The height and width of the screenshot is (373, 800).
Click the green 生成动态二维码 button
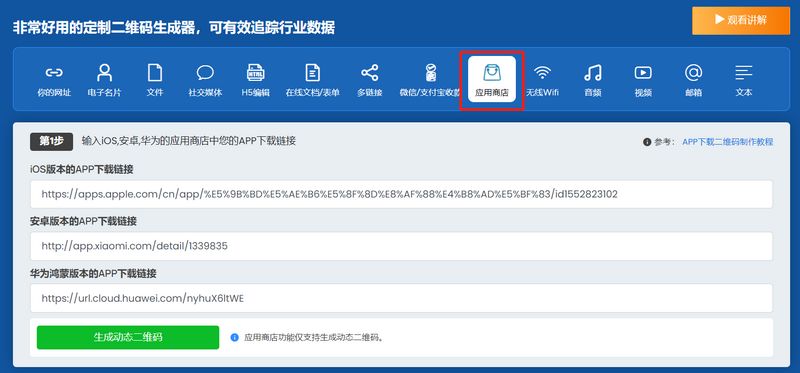pos(128,337)
